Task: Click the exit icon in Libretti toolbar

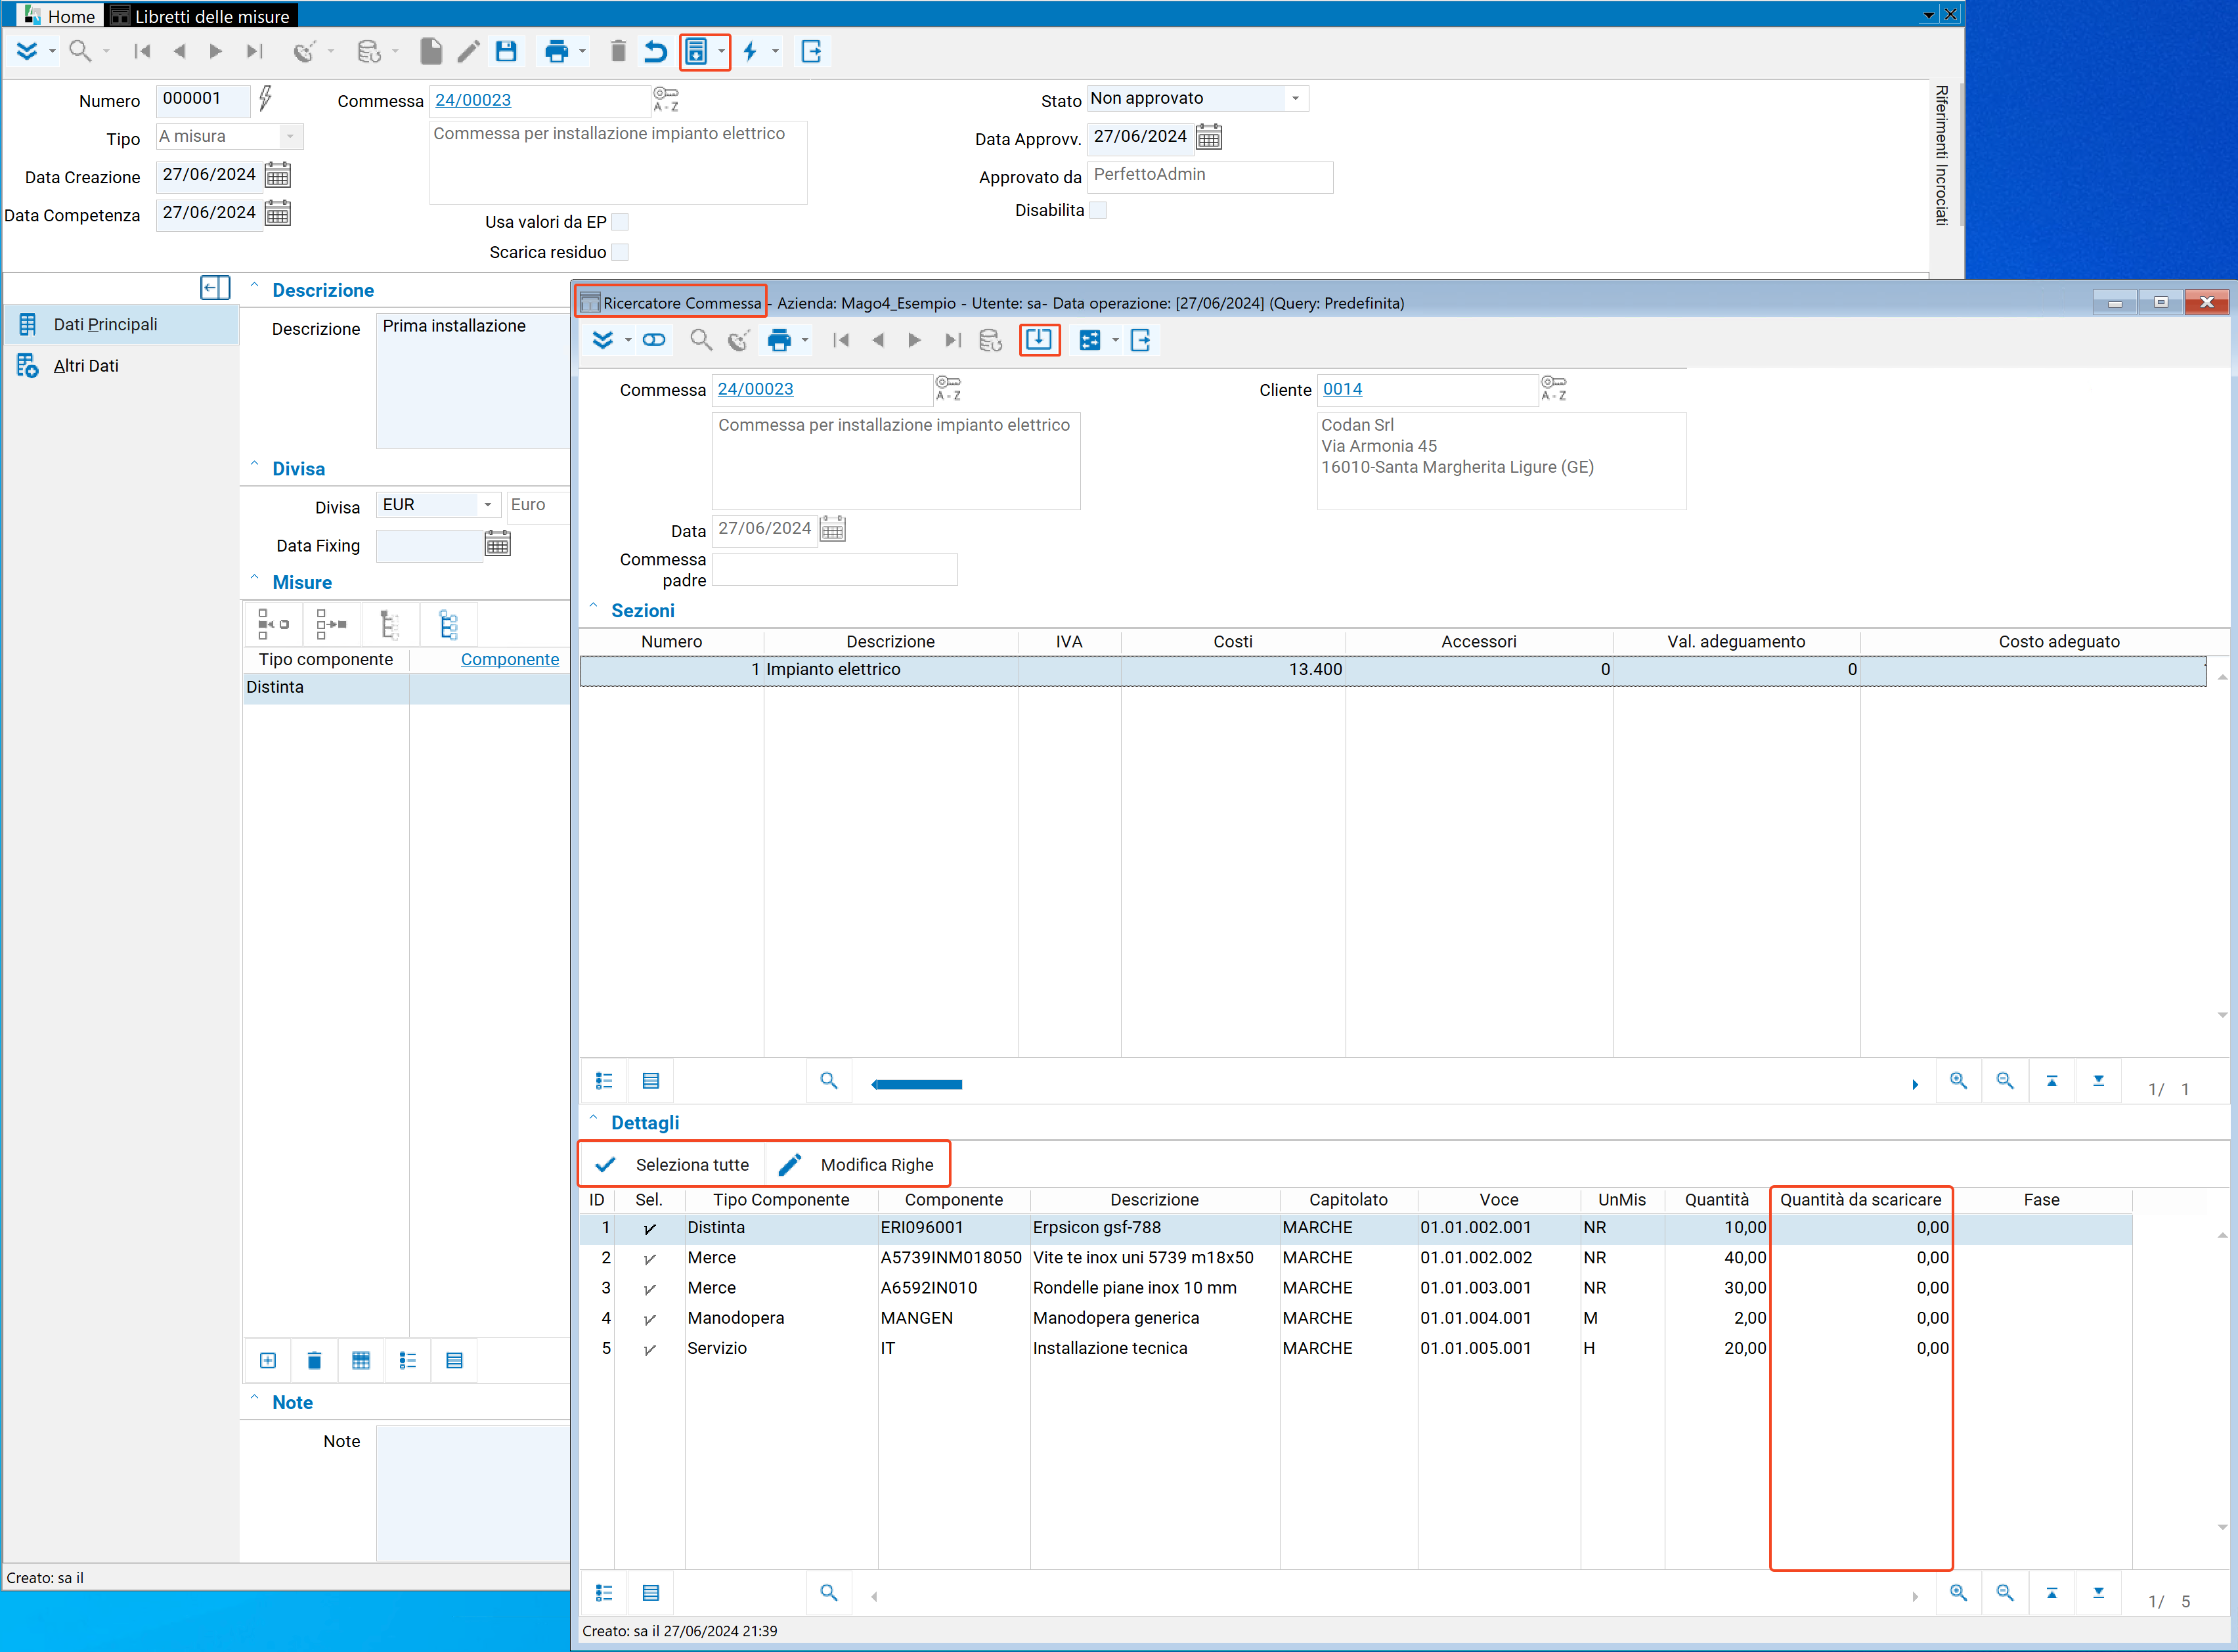Action: click(x=812, y=52)
